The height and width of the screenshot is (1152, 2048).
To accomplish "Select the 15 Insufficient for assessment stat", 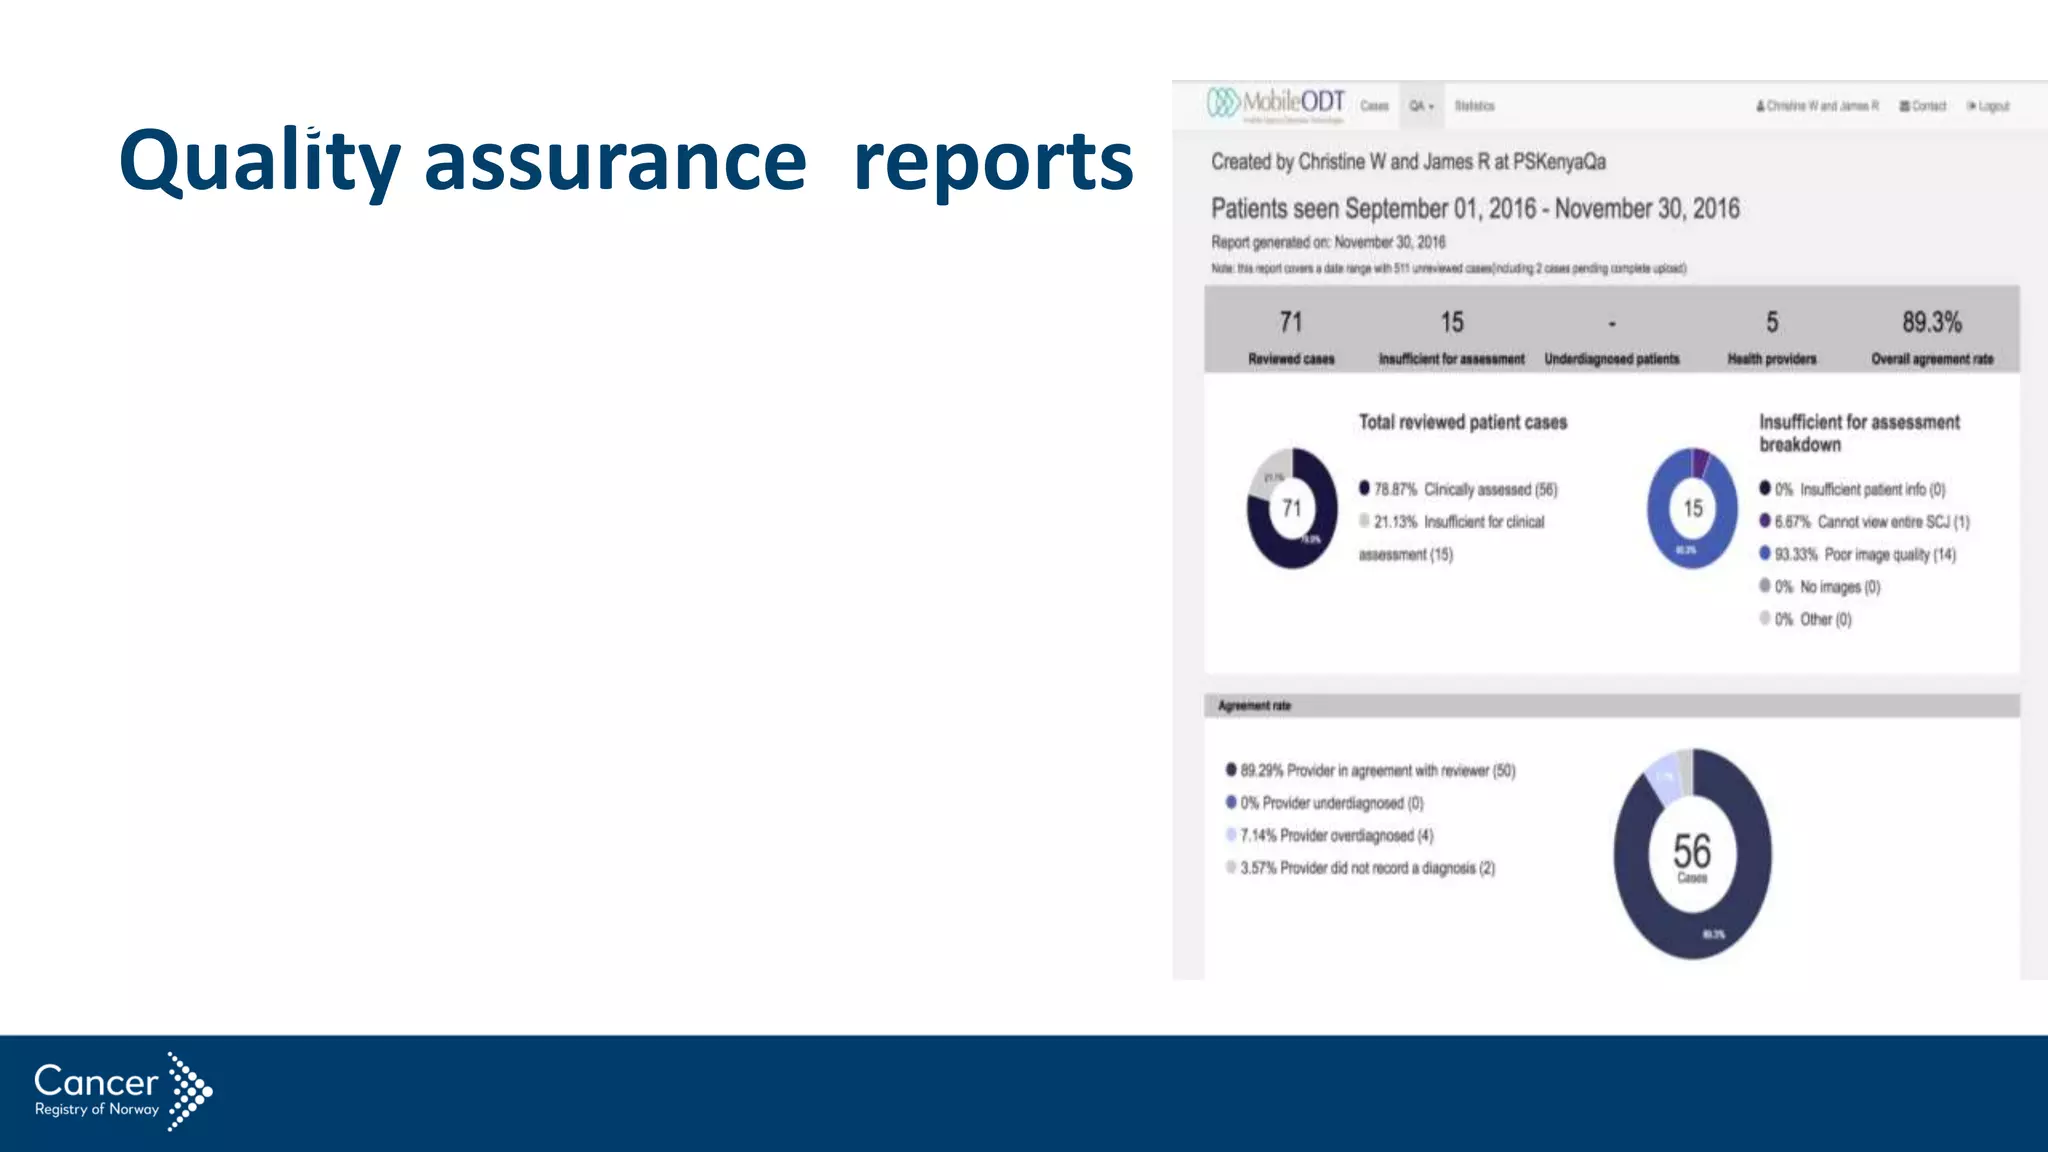I will (x=1451, y=337).
